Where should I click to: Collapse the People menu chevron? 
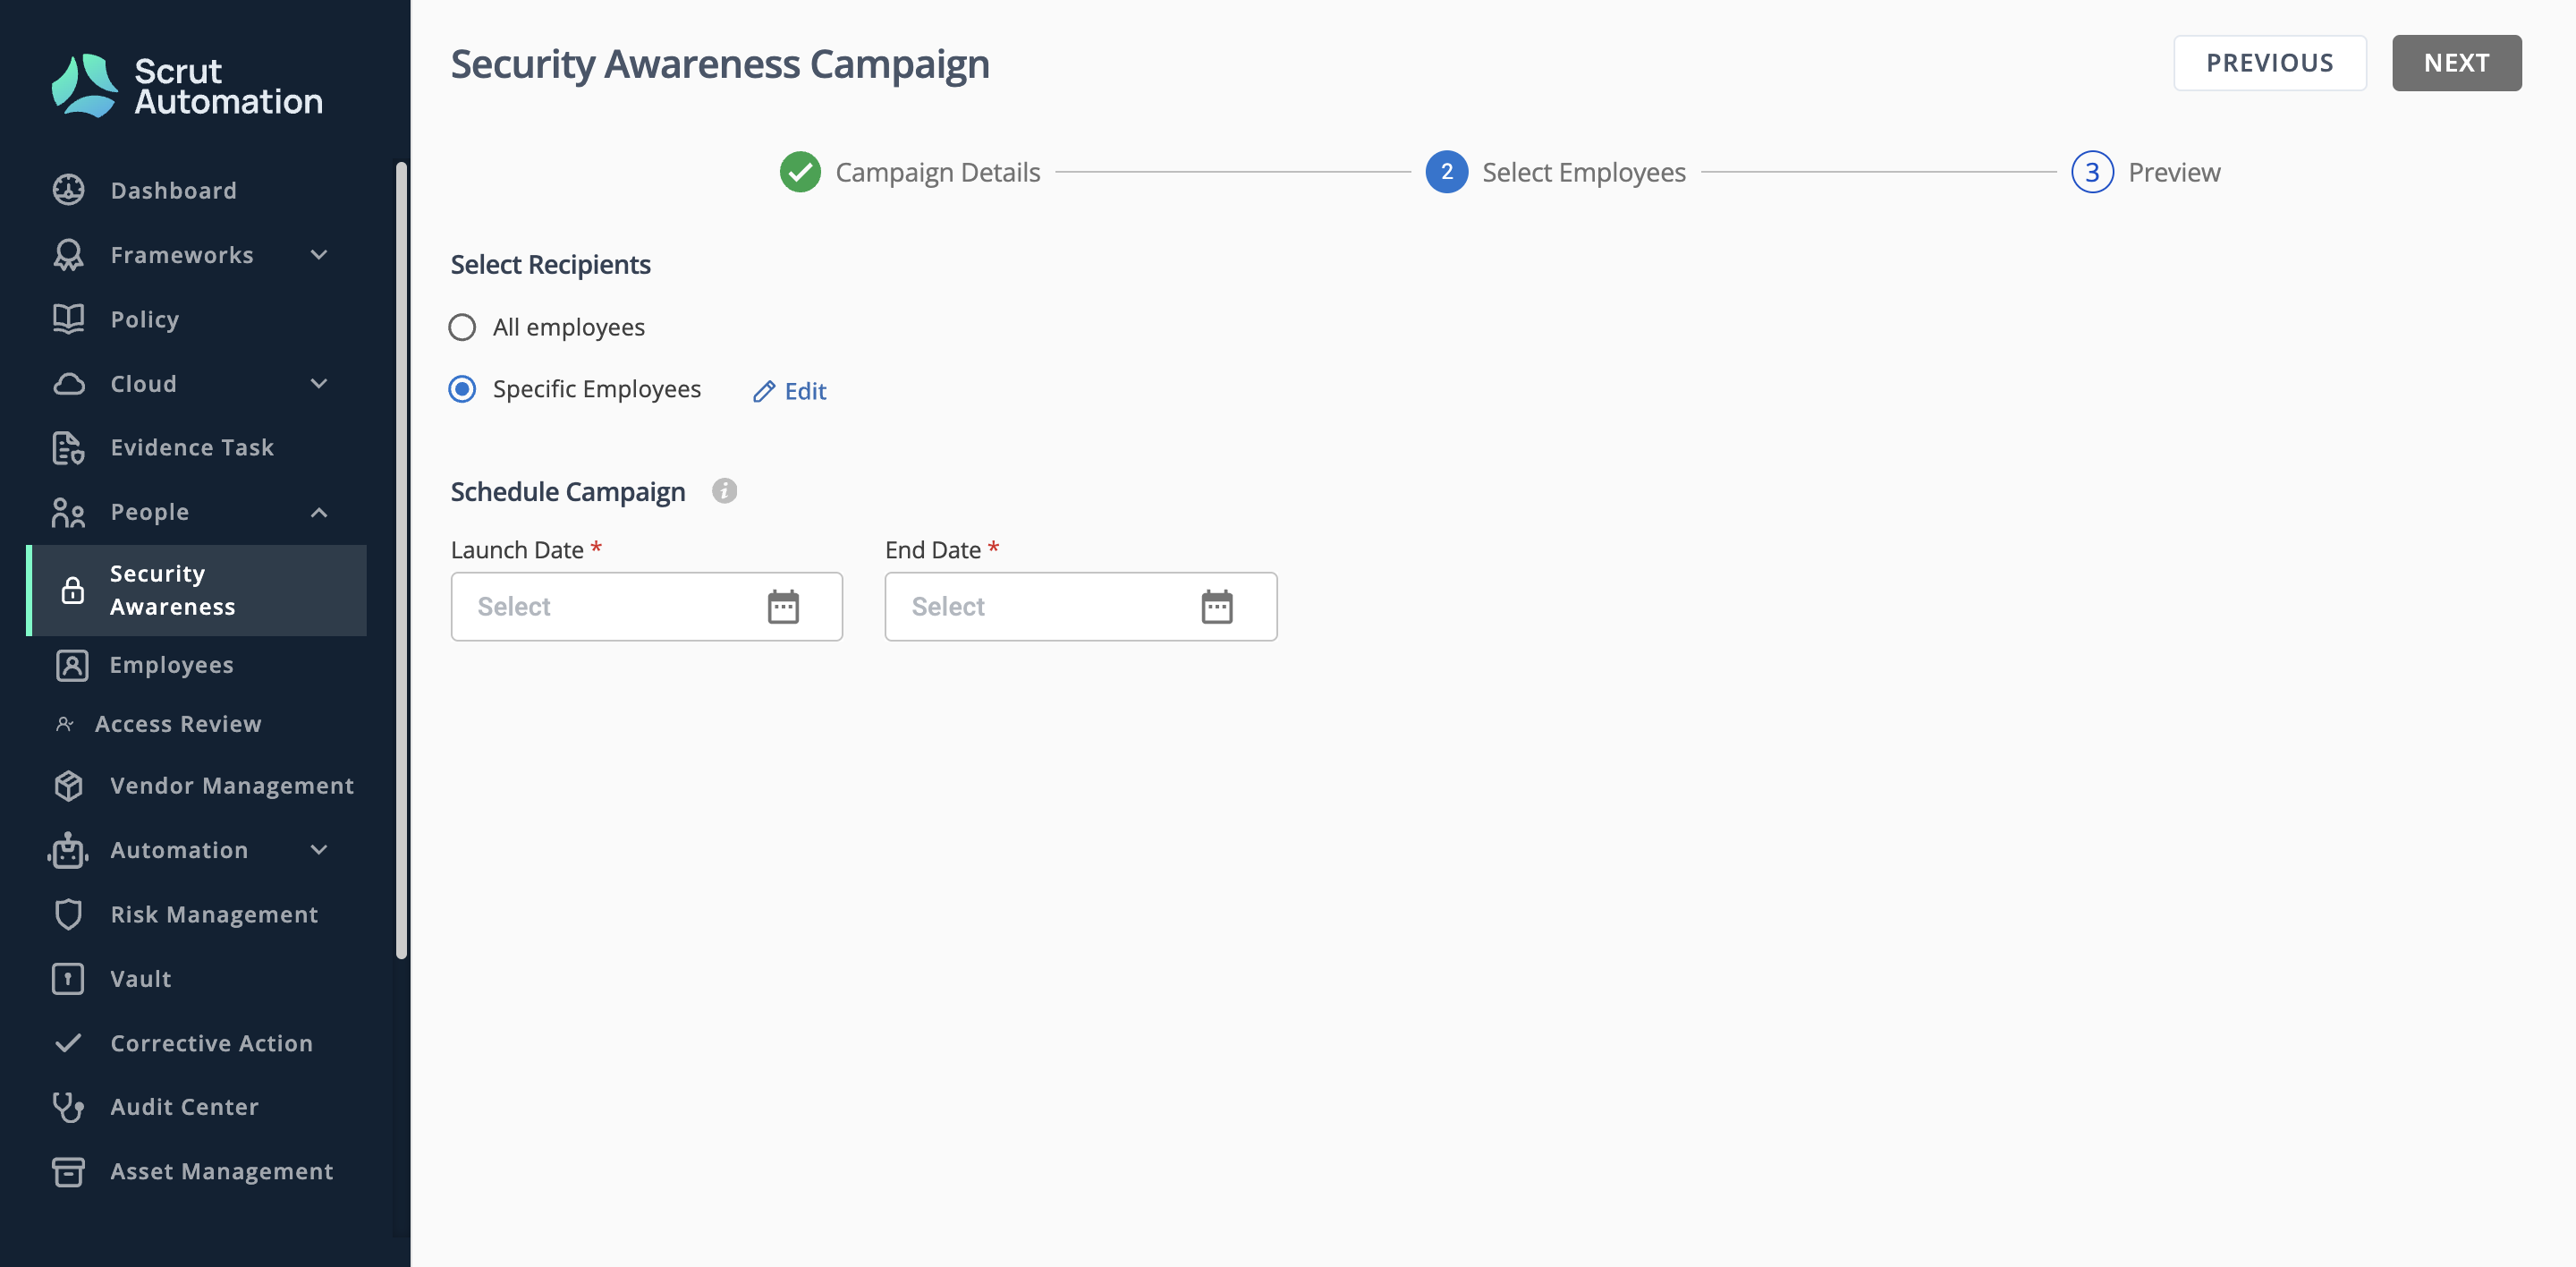coord(319,512)
